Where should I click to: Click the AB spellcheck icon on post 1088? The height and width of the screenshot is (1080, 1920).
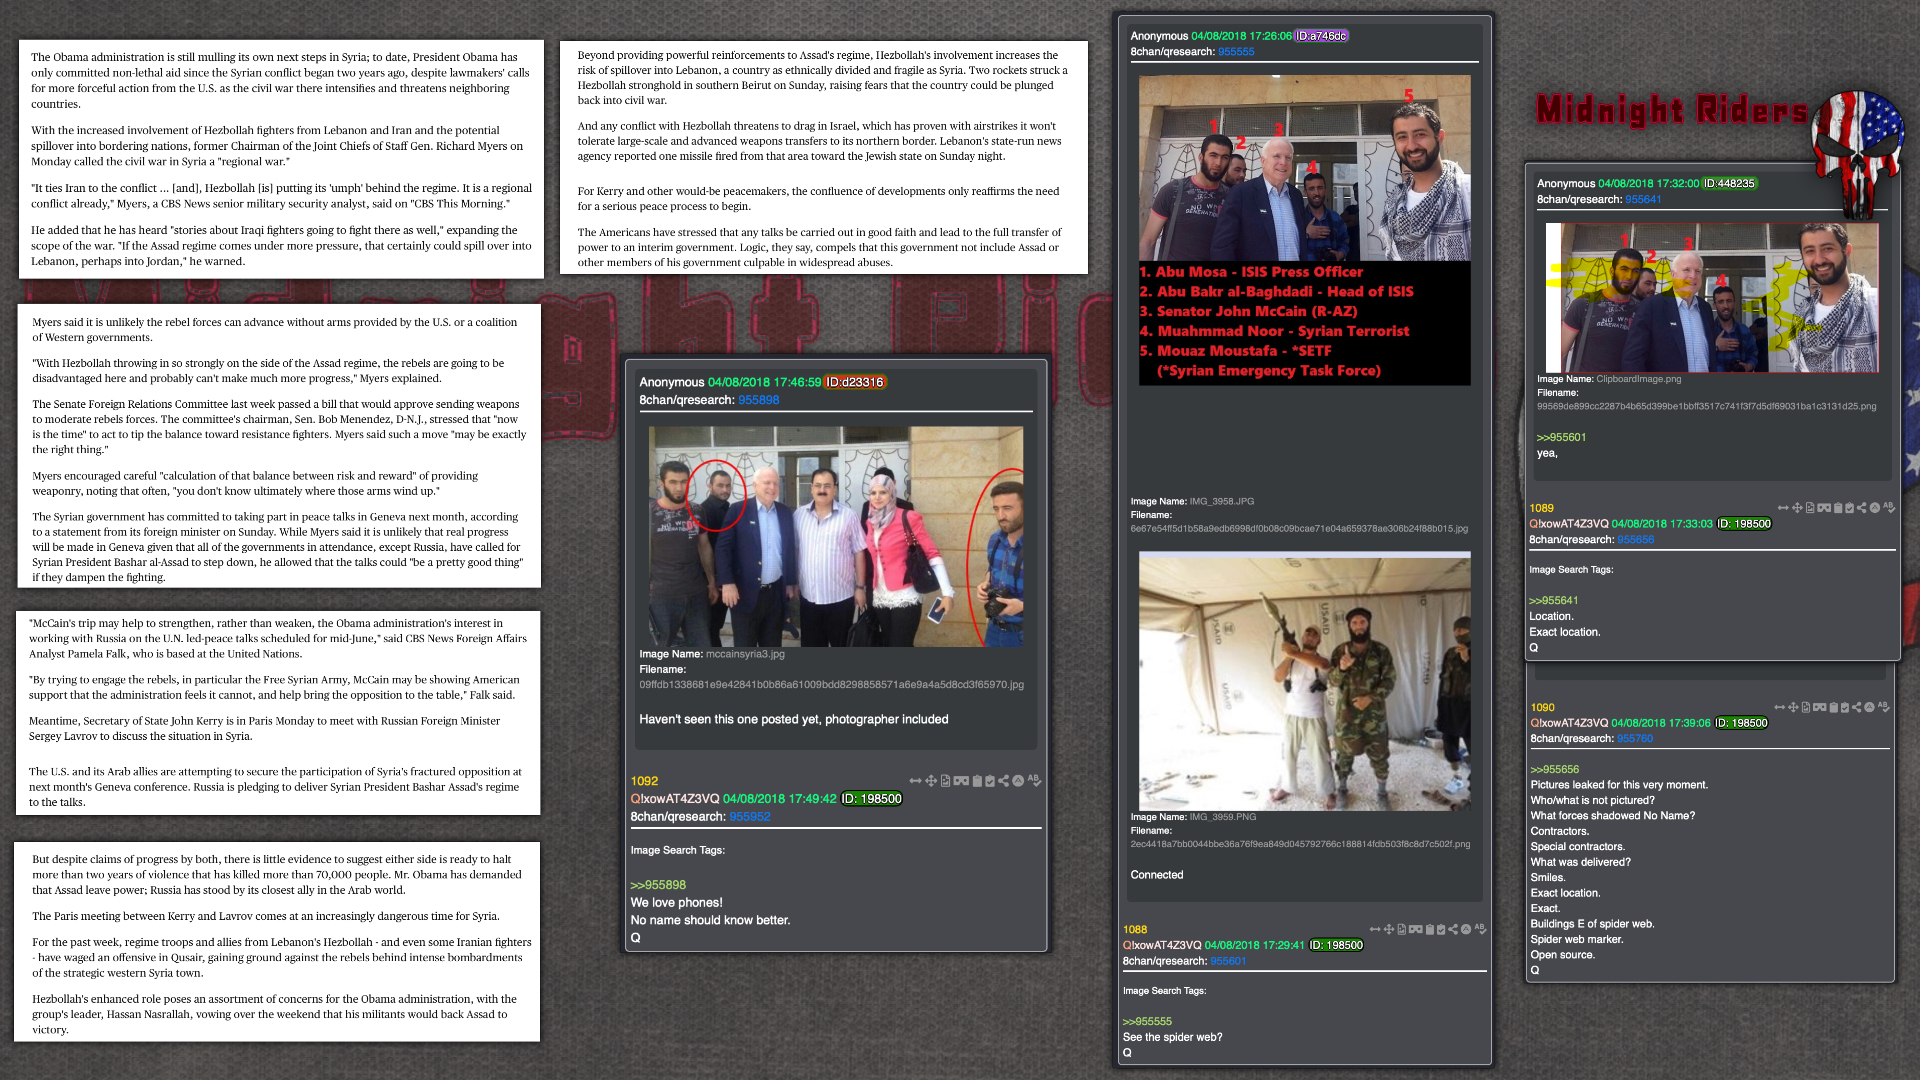tap(1481, 929)
